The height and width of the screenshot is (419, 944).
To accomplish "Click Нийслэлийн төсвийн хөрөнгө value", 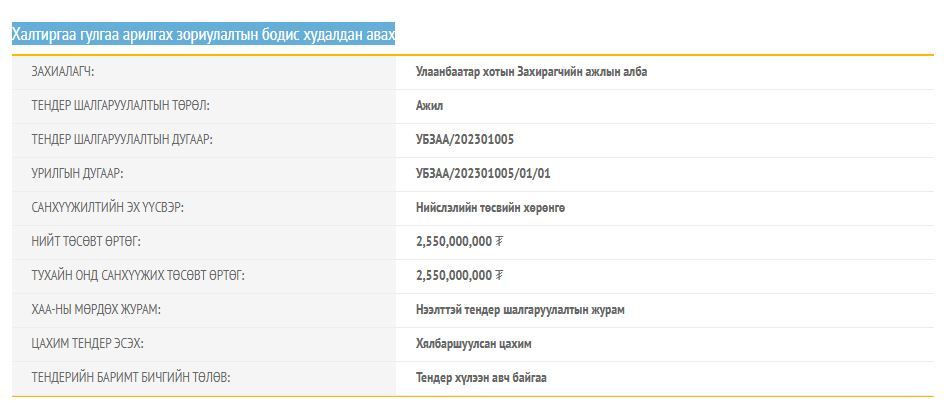I will (x=490, y=208).
